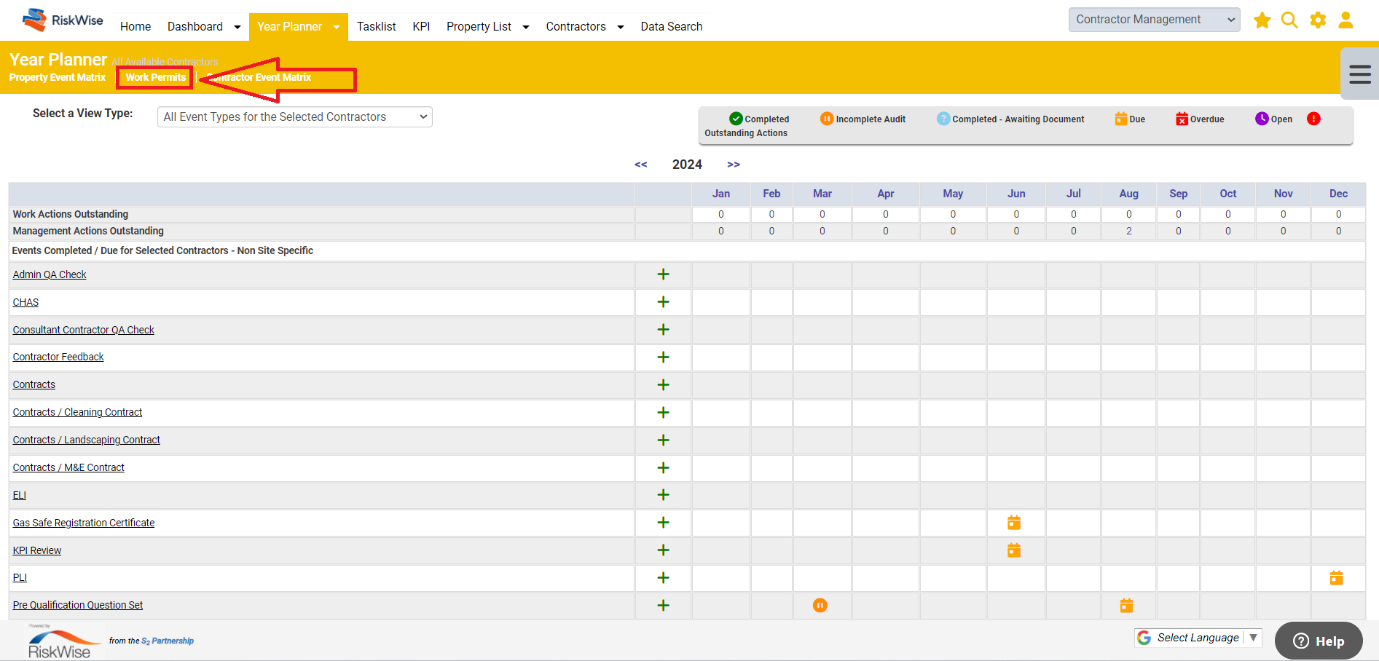
Task: Add event for KPI Review row
Action: coord(663,550)
